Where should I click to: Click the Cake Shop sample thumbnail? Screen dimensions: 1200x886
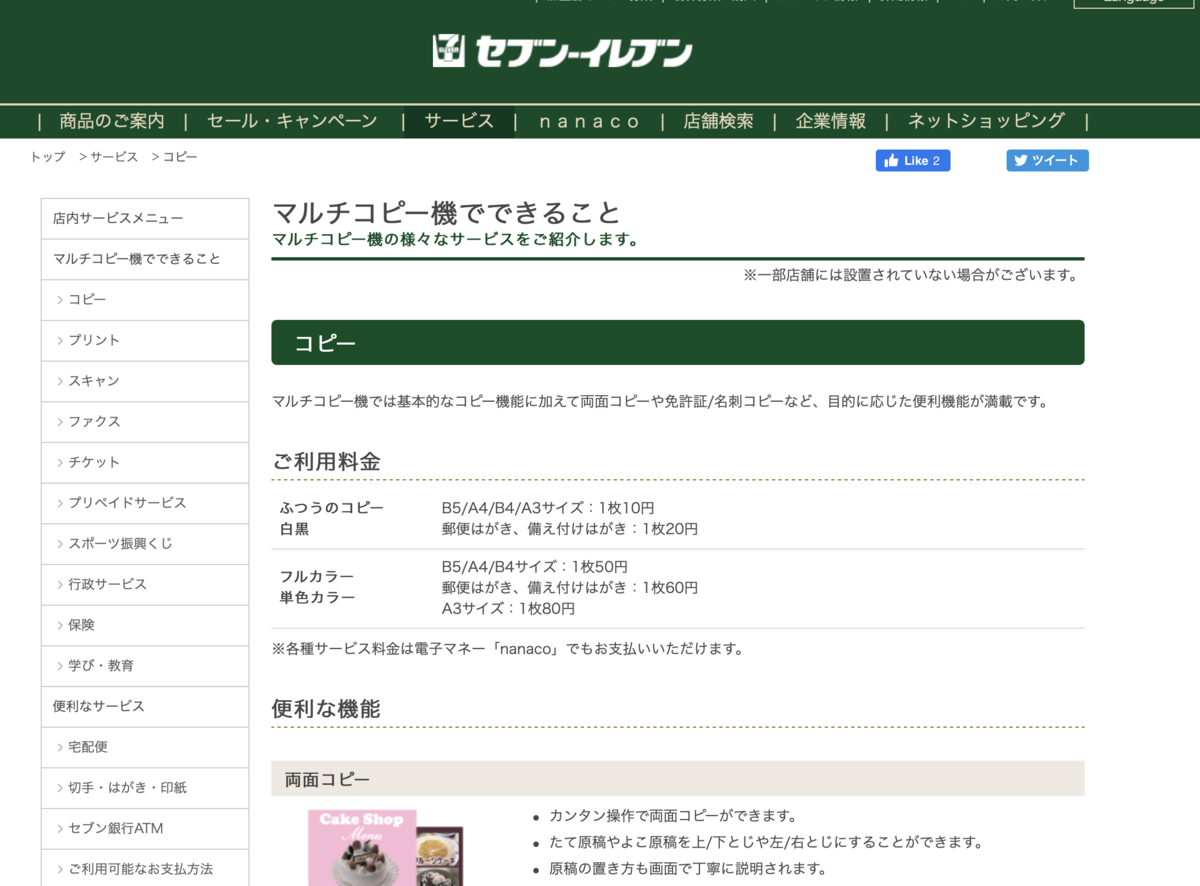pyautogui.click(x=385, y=848)
